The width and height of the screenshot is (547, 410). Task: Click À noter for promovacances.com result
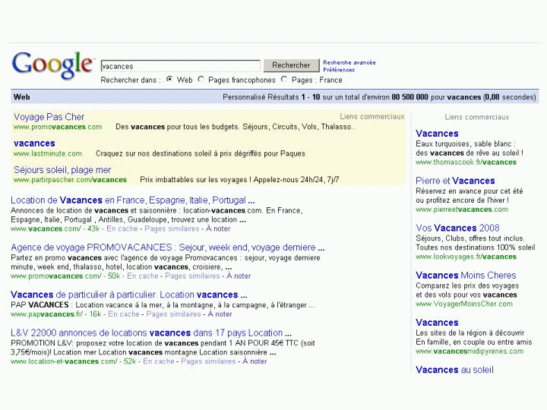(x=239, y=276)
